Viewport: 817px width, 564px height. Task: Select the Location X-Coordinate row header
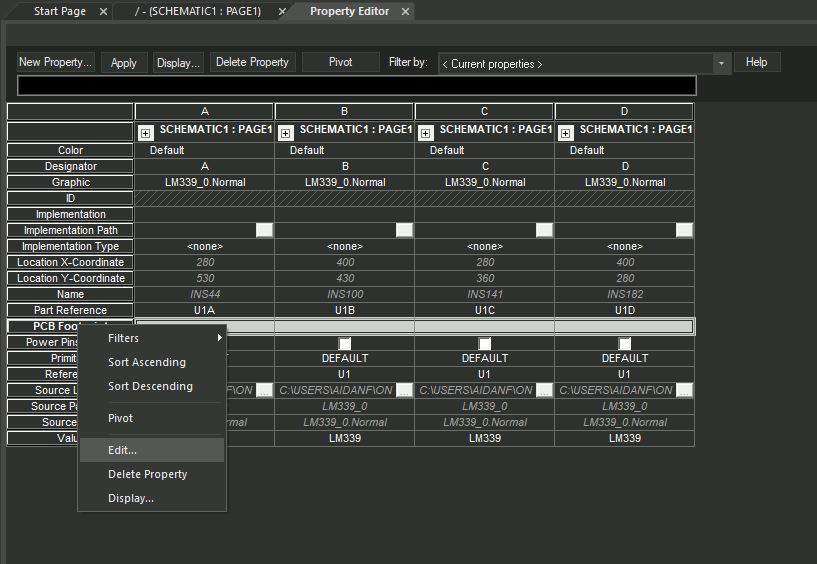click(x=70, y=262)
